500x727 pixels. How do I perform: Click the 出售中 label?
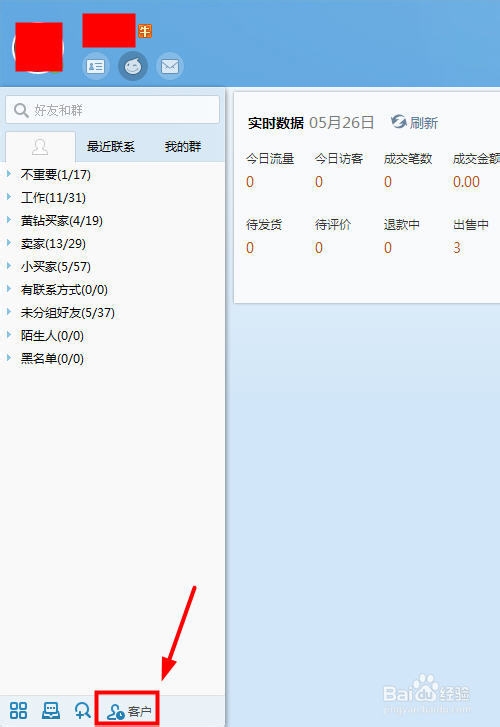471,225
